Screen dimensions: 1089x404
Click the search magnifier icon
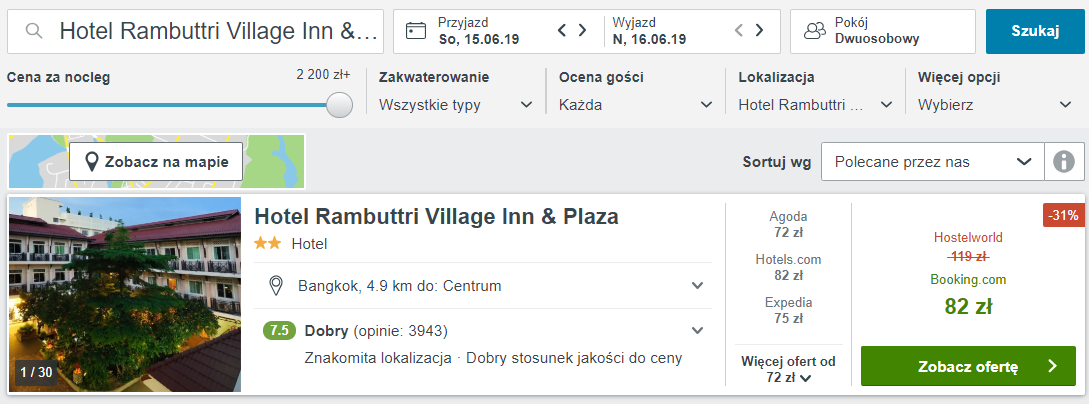click(34, 31)
